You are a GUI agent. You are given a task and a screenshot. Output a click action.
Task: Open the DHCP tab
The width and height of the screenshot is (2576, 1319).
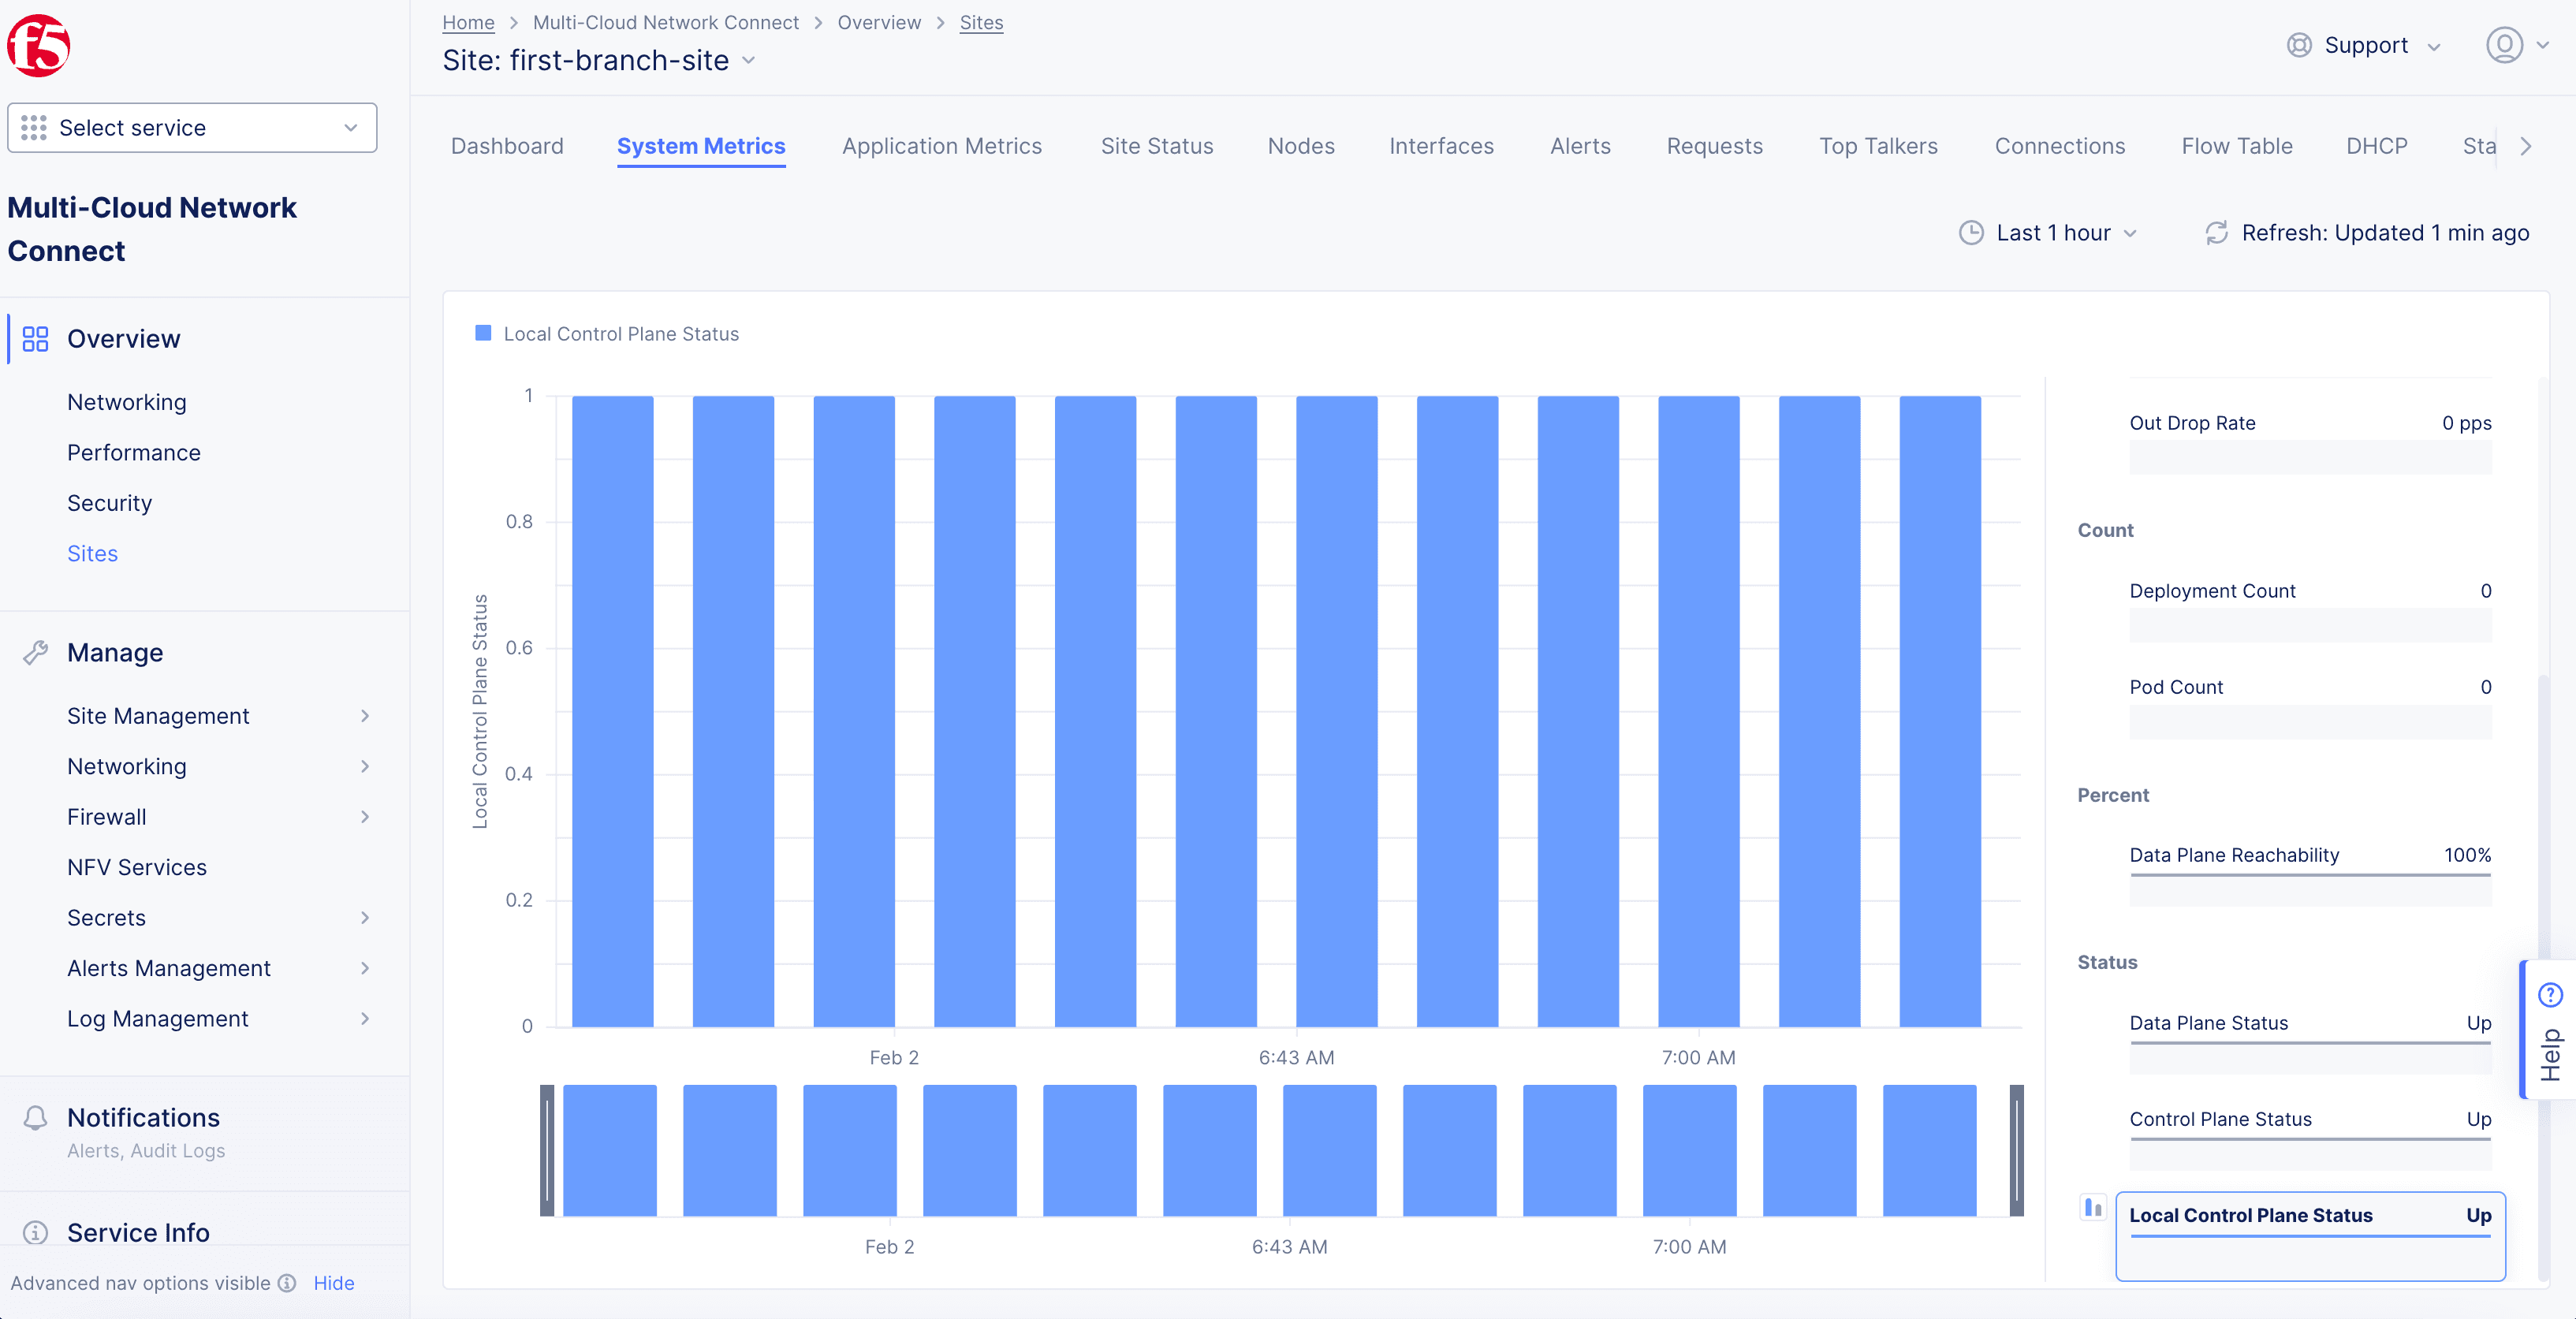(x=2377, y=146)
